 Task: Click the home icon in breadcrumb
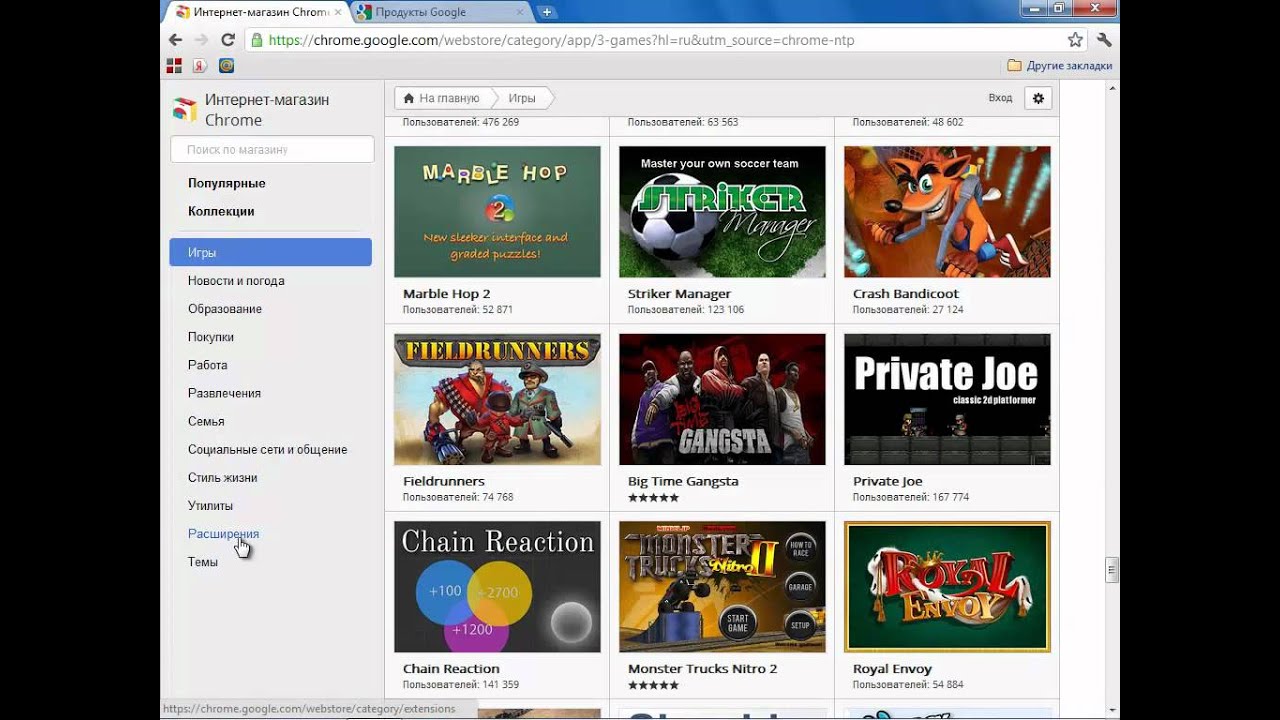point(409,98)
